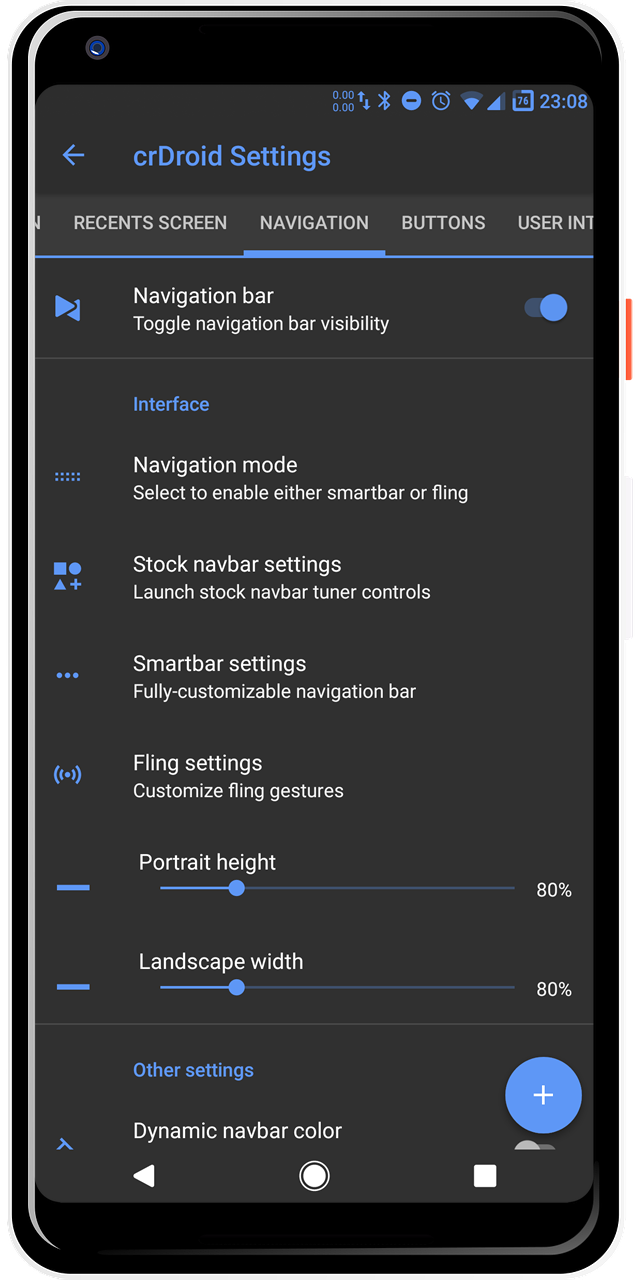Toggle the Navigation bar visibility switch

click(x=546, y=308)
